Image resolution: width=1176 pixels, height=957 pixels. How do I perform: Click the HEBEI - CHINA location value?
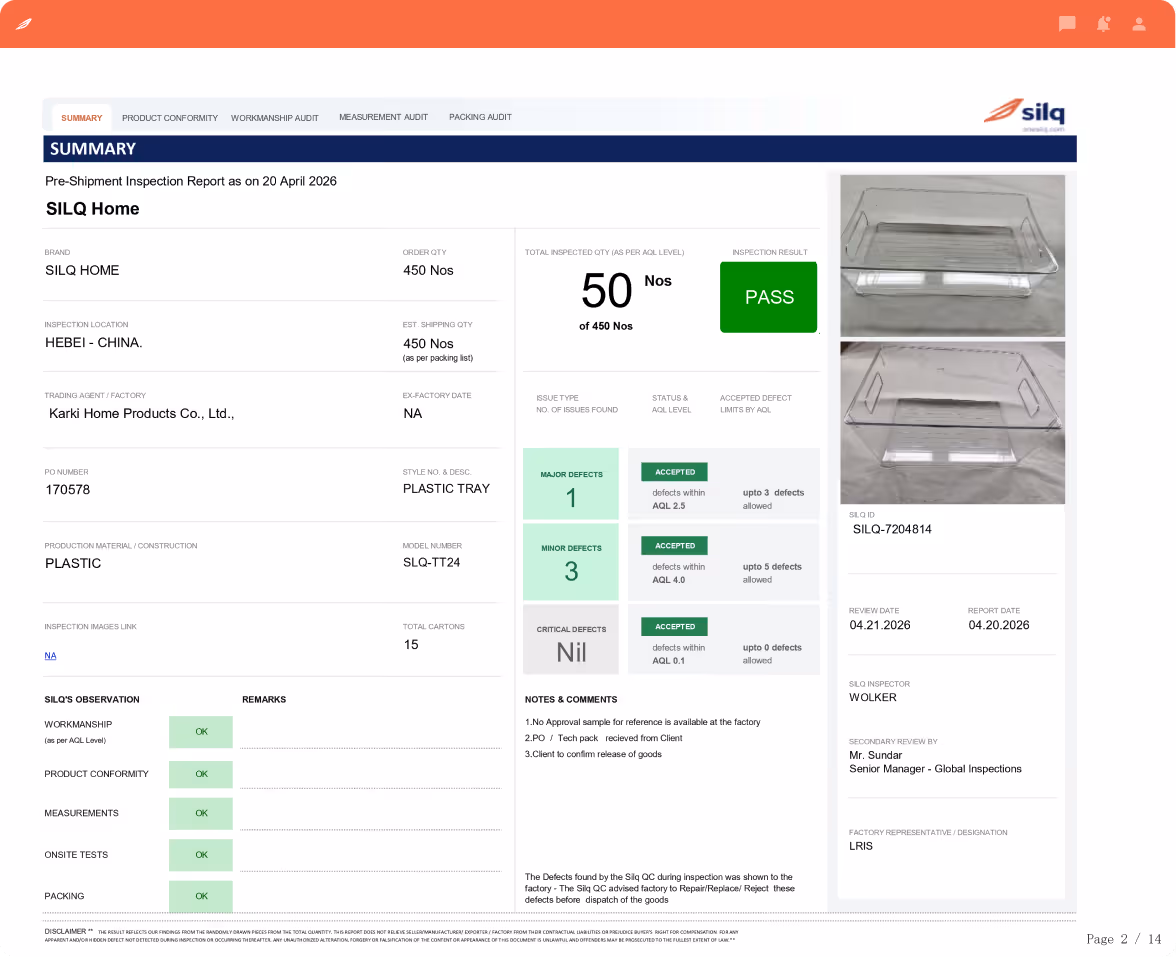94,343
